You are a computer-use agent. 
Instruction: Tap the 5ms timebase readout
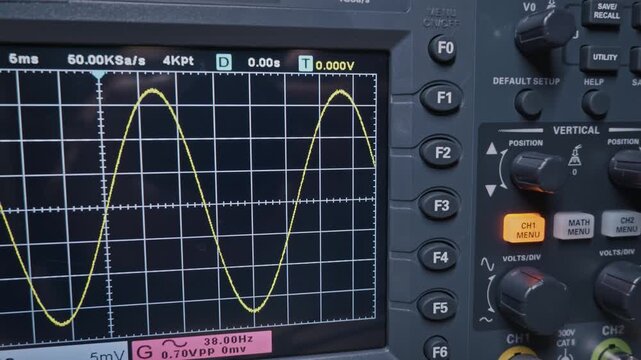coord(24,59)
